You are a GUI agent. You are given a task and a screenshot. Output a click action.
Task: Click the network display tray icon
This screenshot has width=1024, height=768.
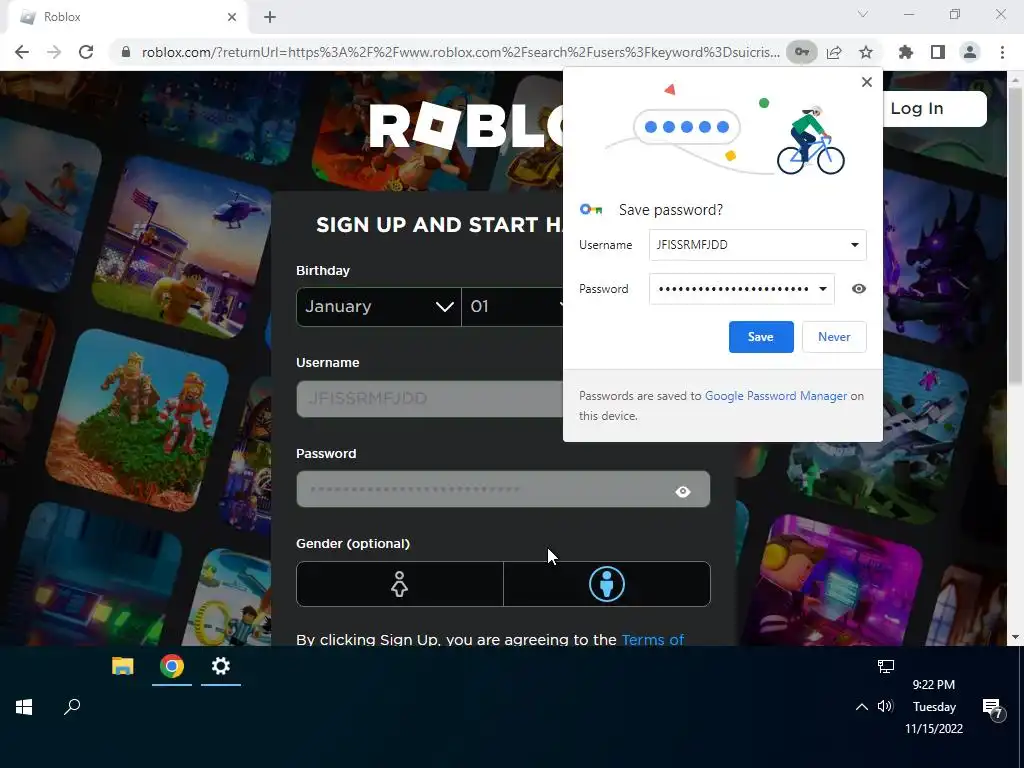886,666
